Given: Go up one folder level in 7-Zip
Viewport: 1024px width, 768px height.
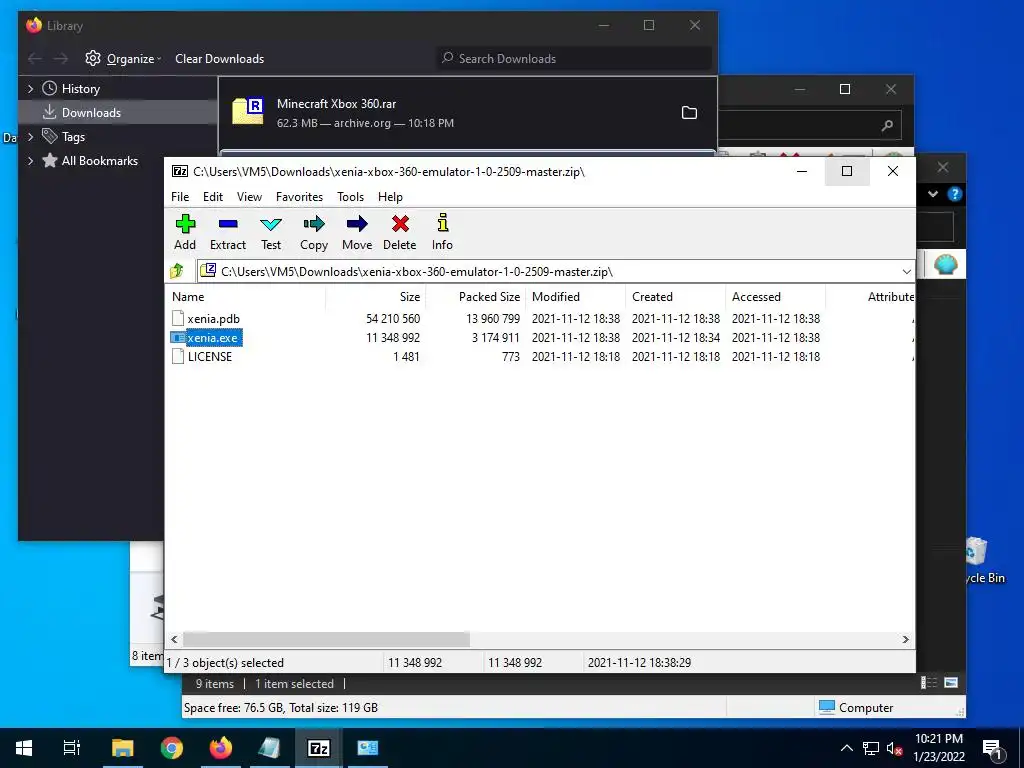Looking at the screenshot, I should point(177,271).
